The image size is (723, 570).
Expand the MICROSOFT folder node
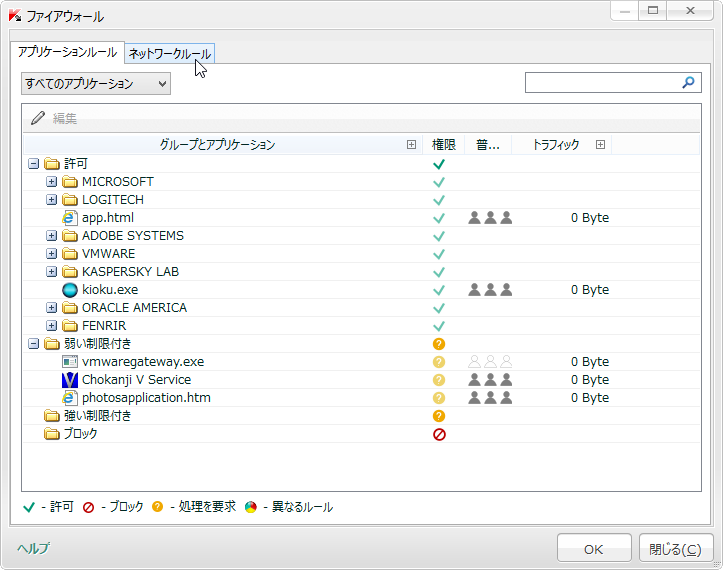click(x=52, y=182)
